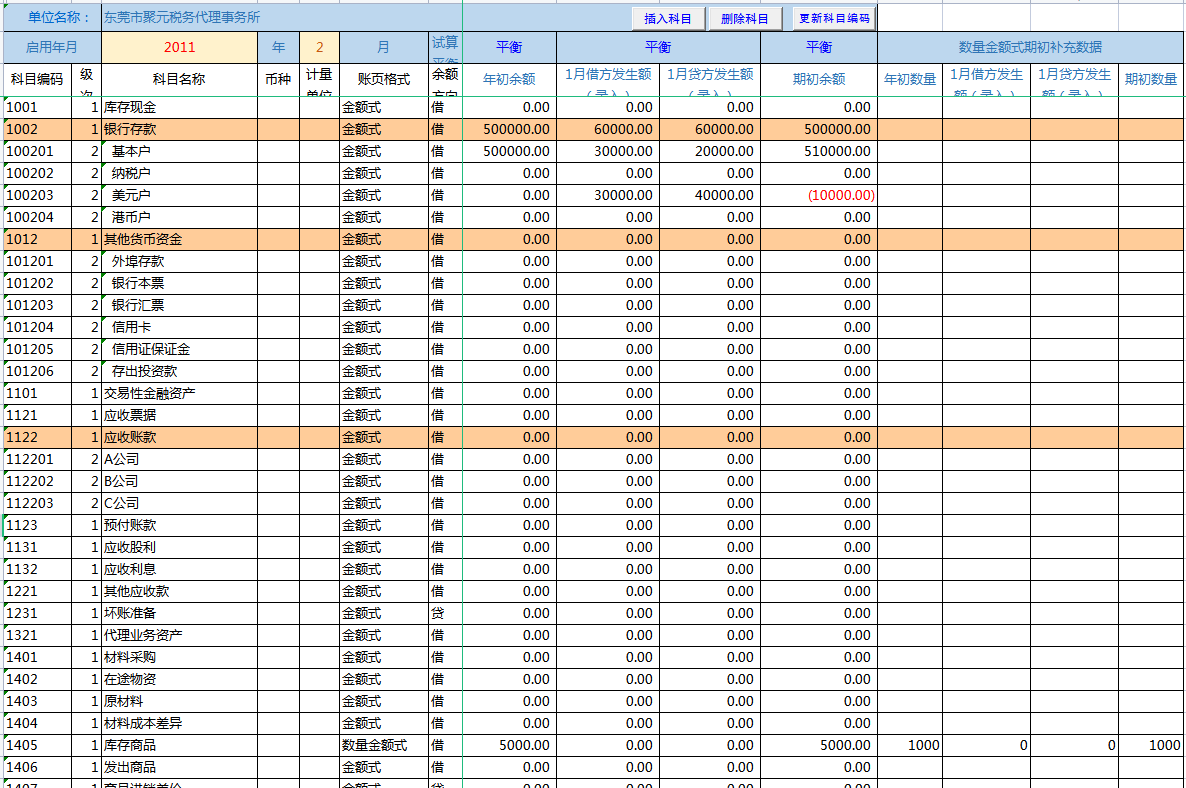Select the year cell showing 2011
The height and width of the screenshot is (788, 1186).
[180, 46]
